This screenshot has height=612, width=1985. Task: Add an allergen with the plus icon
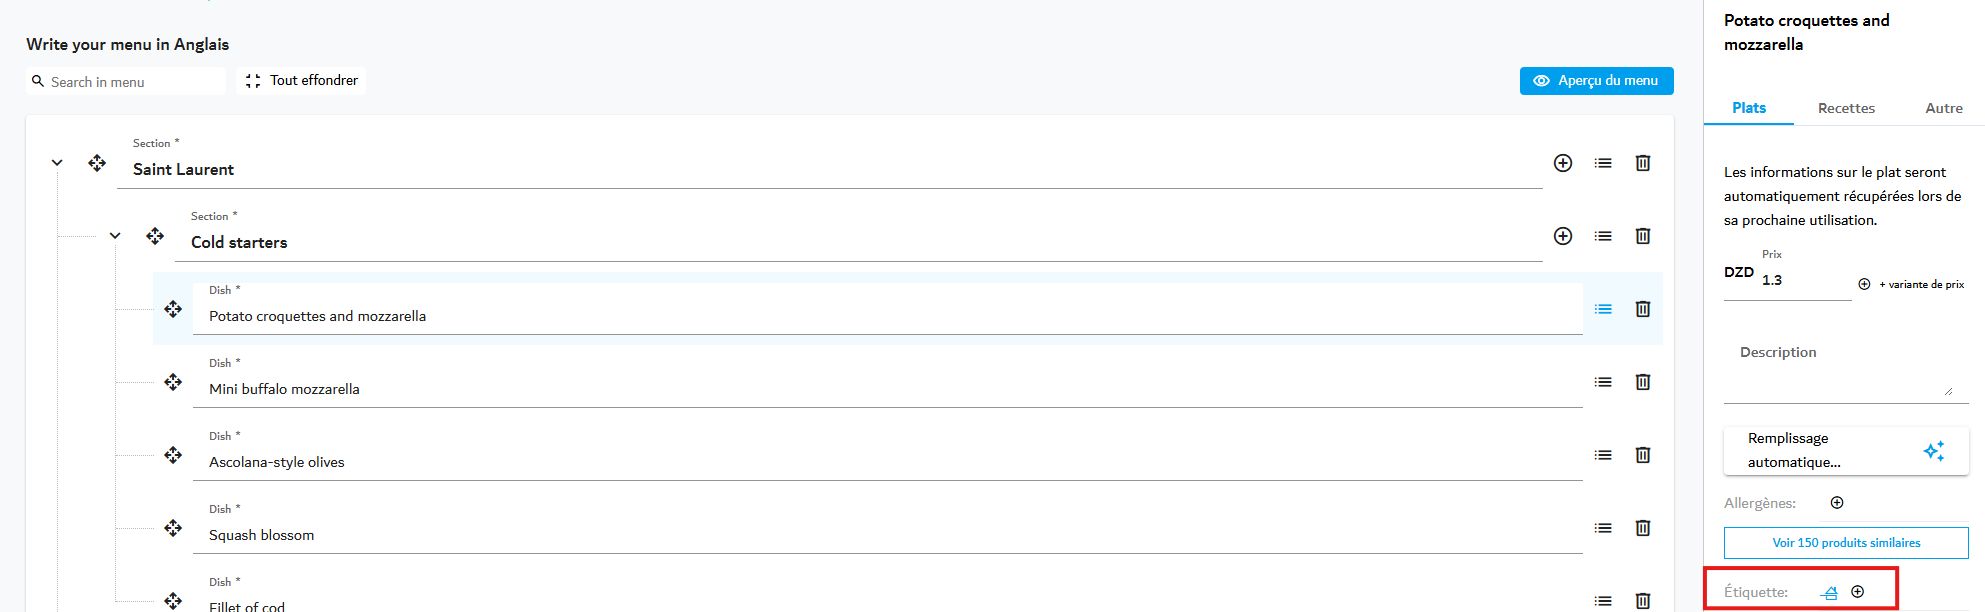click(x=1837, y=503)
